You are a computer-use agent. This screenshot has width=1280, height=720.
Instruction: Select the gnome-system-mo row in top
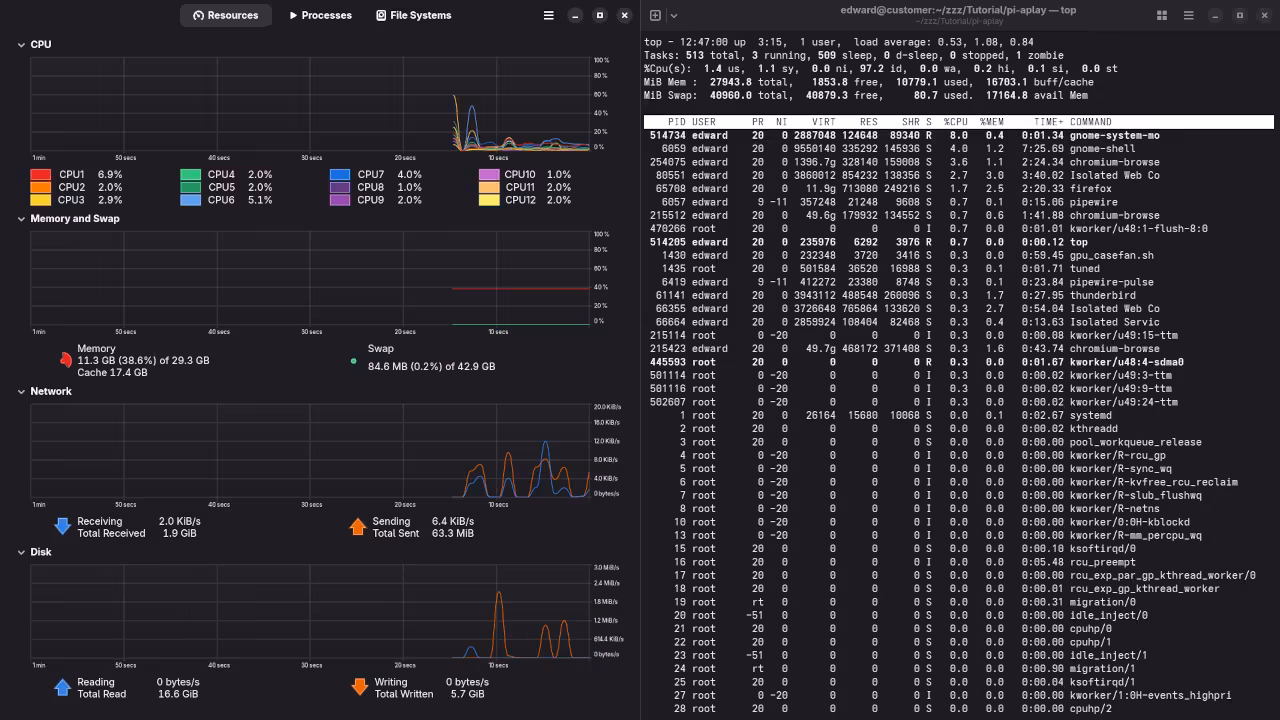959,135
